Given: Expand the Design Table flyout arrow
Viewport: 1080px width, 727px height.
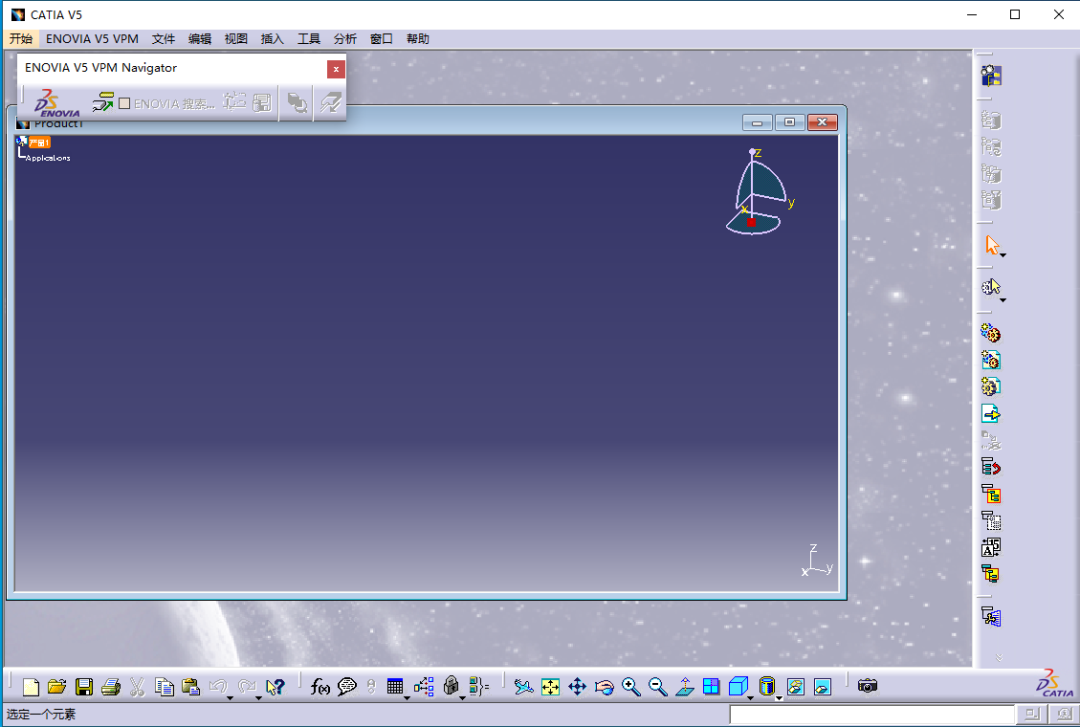Looking at the screenshot, I should click(x=406, y=698).
